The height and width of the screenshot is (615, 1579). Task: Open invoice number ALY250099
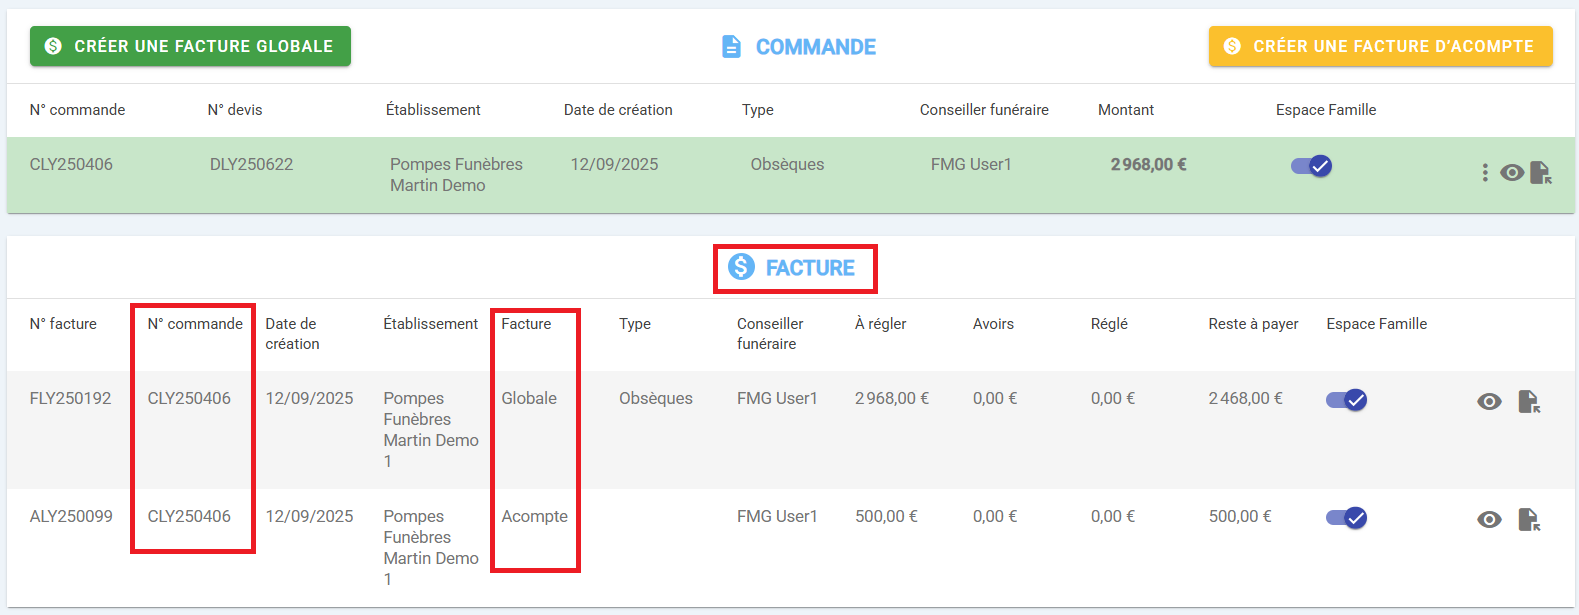coord(71,516)
